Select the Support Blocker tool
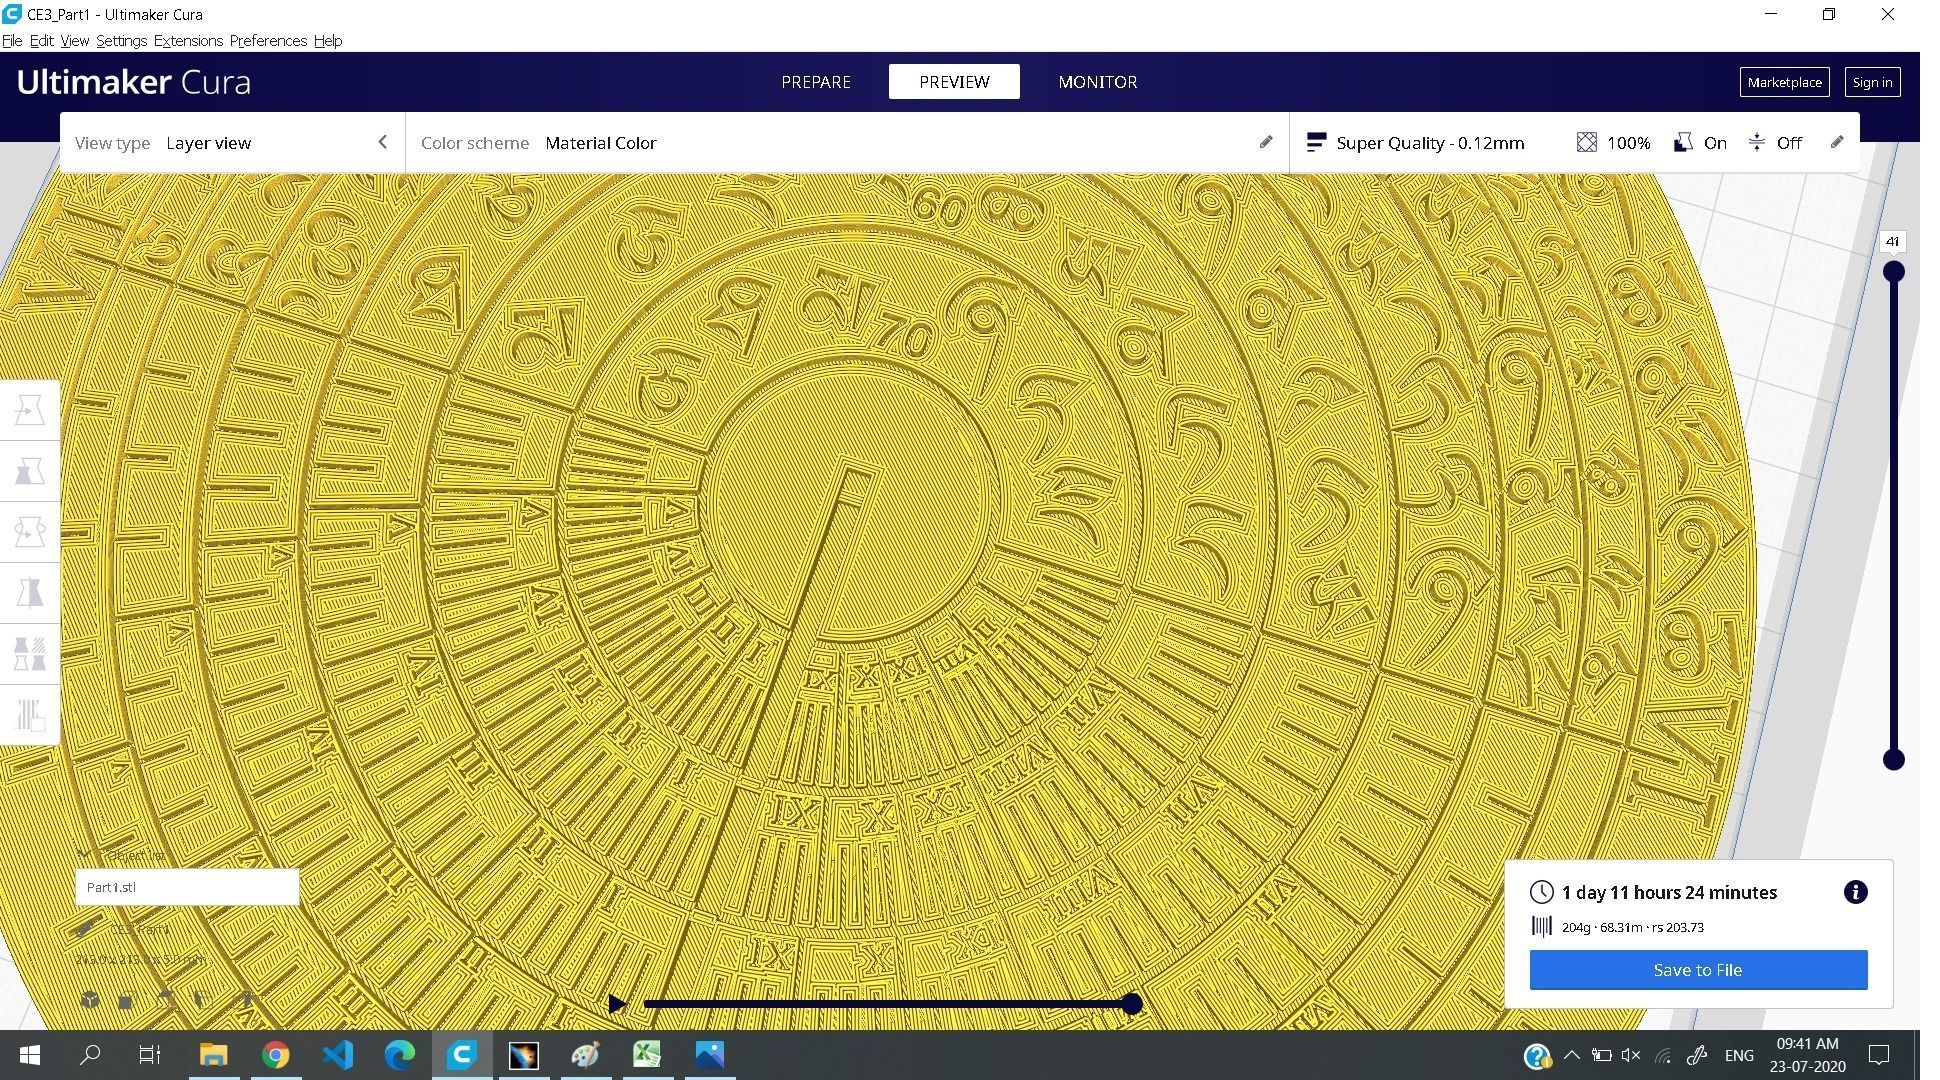 (x=28, y=714)
